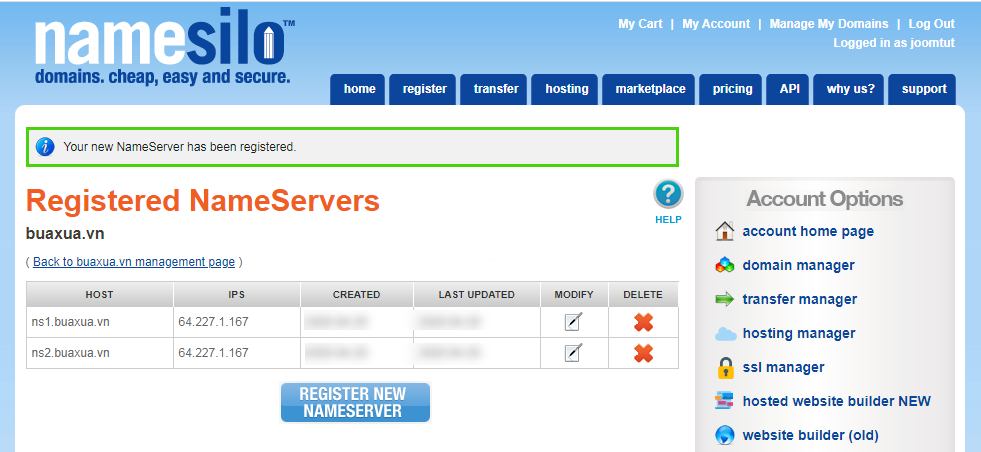Open the hosting tab
The height and width of the screenshot is (452, 981).
coord(565,90)
